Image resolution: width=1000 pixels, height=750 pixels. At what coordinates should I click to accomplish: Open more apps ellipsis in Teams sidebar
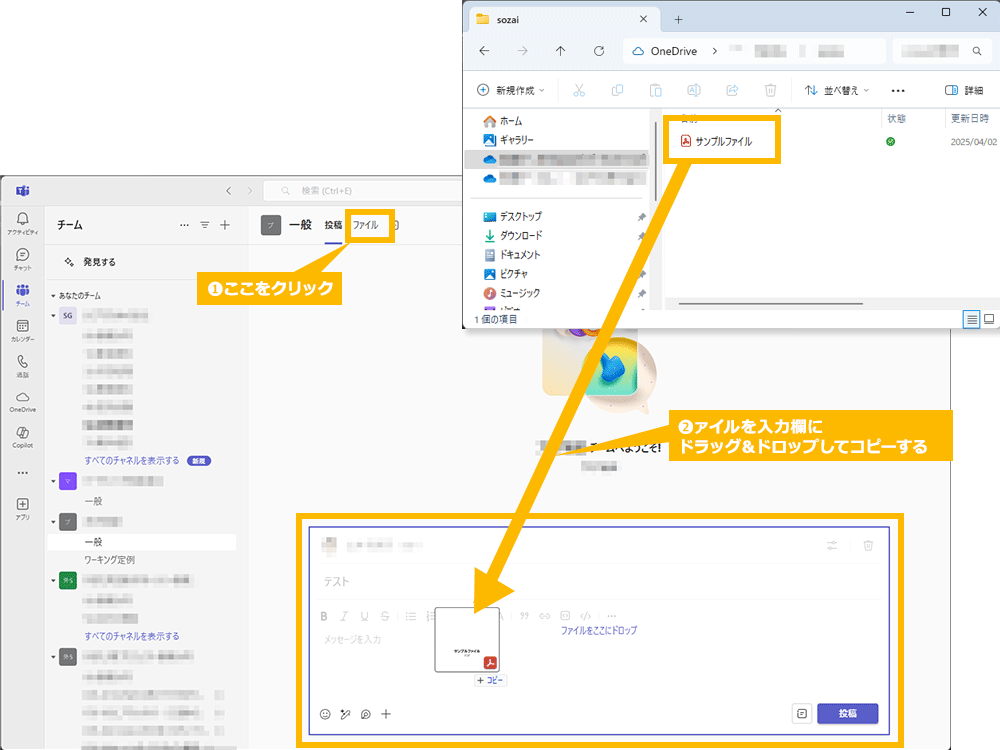pos(22,473)
